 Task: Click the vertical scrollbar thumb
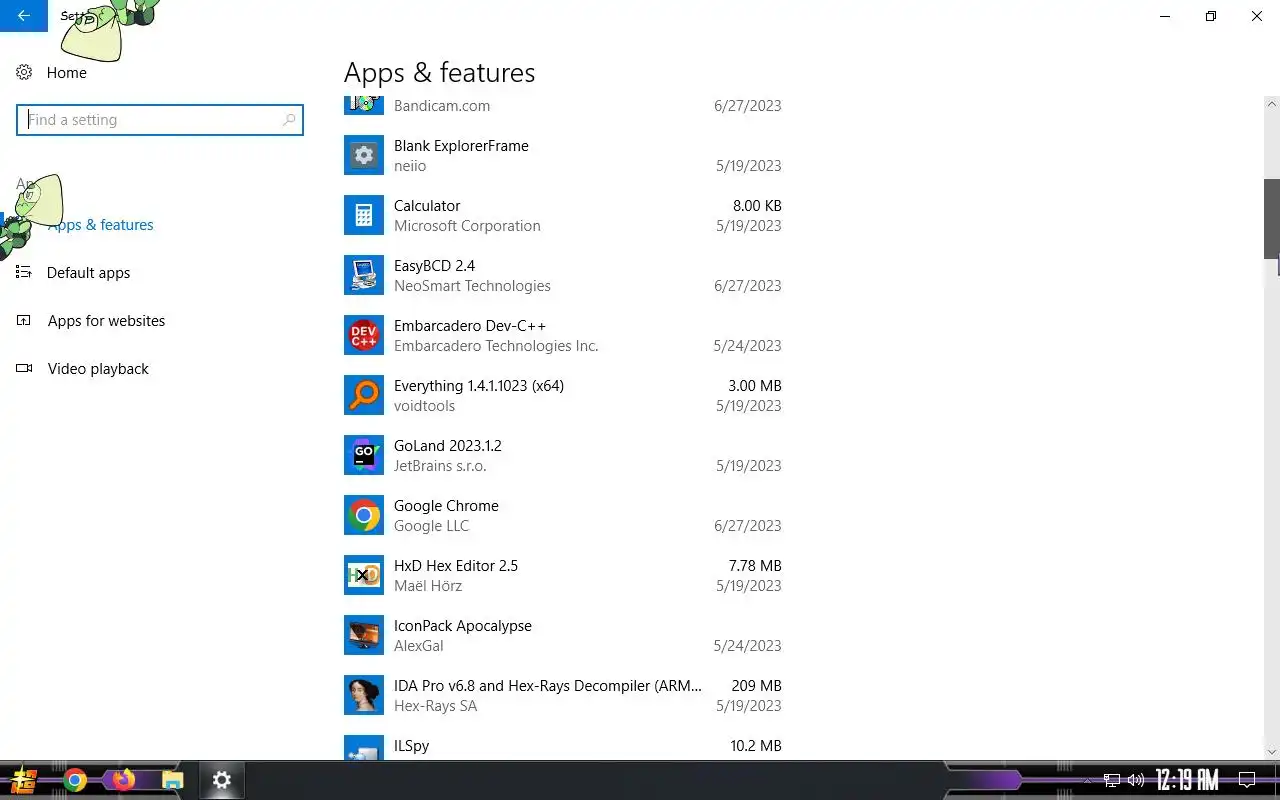tap(1272, 219)
